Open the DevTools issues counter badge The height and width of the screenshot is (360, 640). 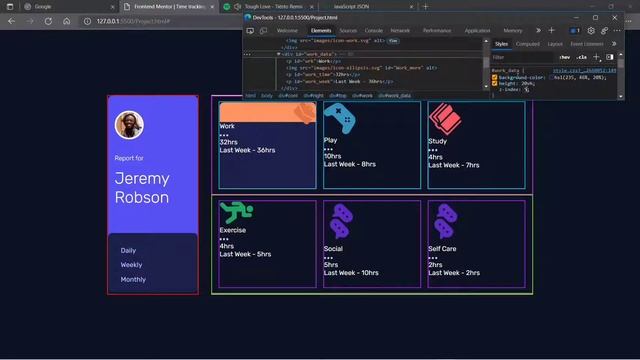point(575,31)
